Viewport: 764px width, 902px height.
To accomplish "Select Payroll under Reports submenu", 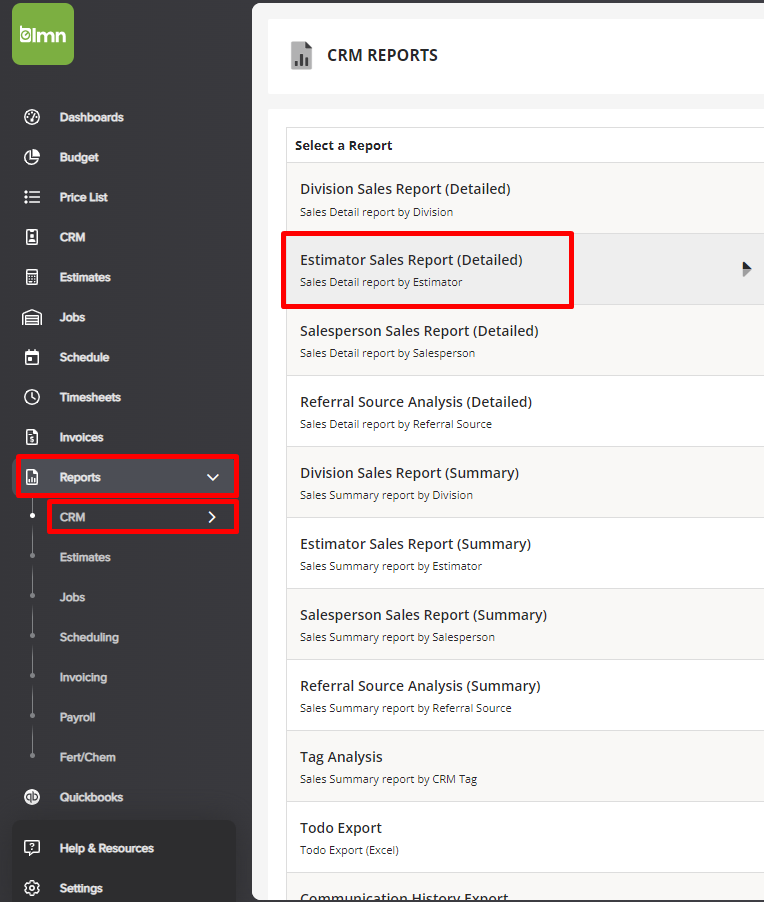I will 77,717.
